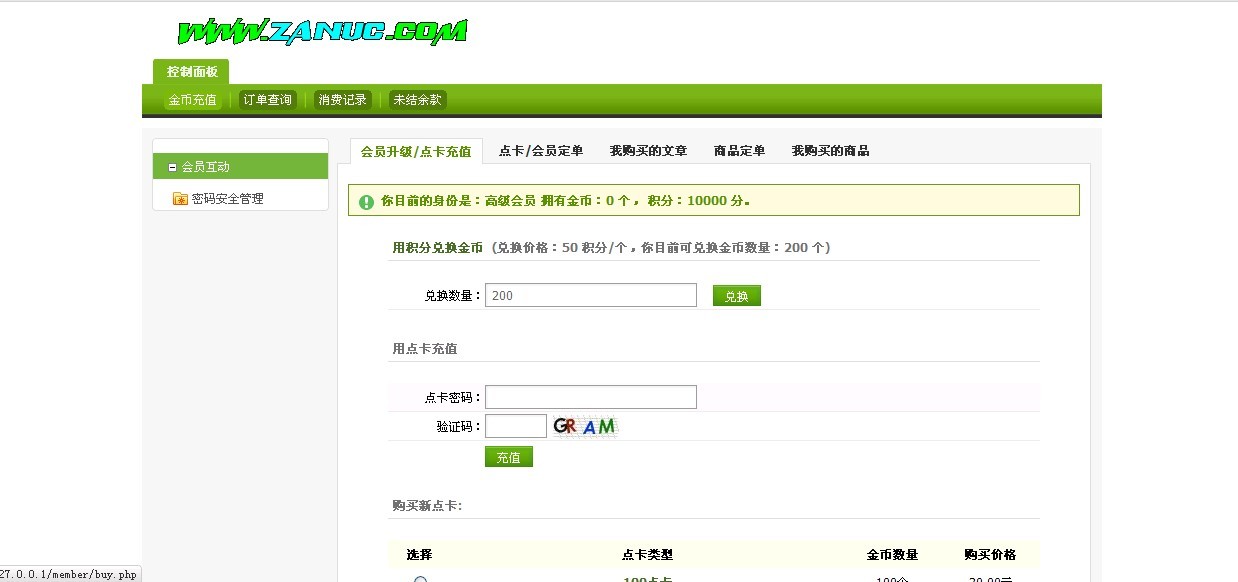Open 订单查询 from the navigation bar
Image resolution: width=1238 pixels, height=582 pixels.
267,100
